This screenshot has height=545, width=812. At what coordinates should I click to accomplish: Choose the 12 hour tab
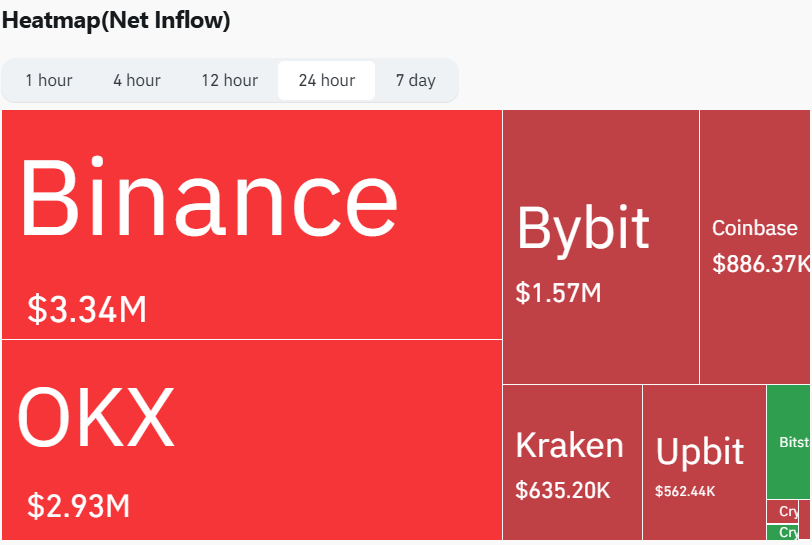pos(229,80)
